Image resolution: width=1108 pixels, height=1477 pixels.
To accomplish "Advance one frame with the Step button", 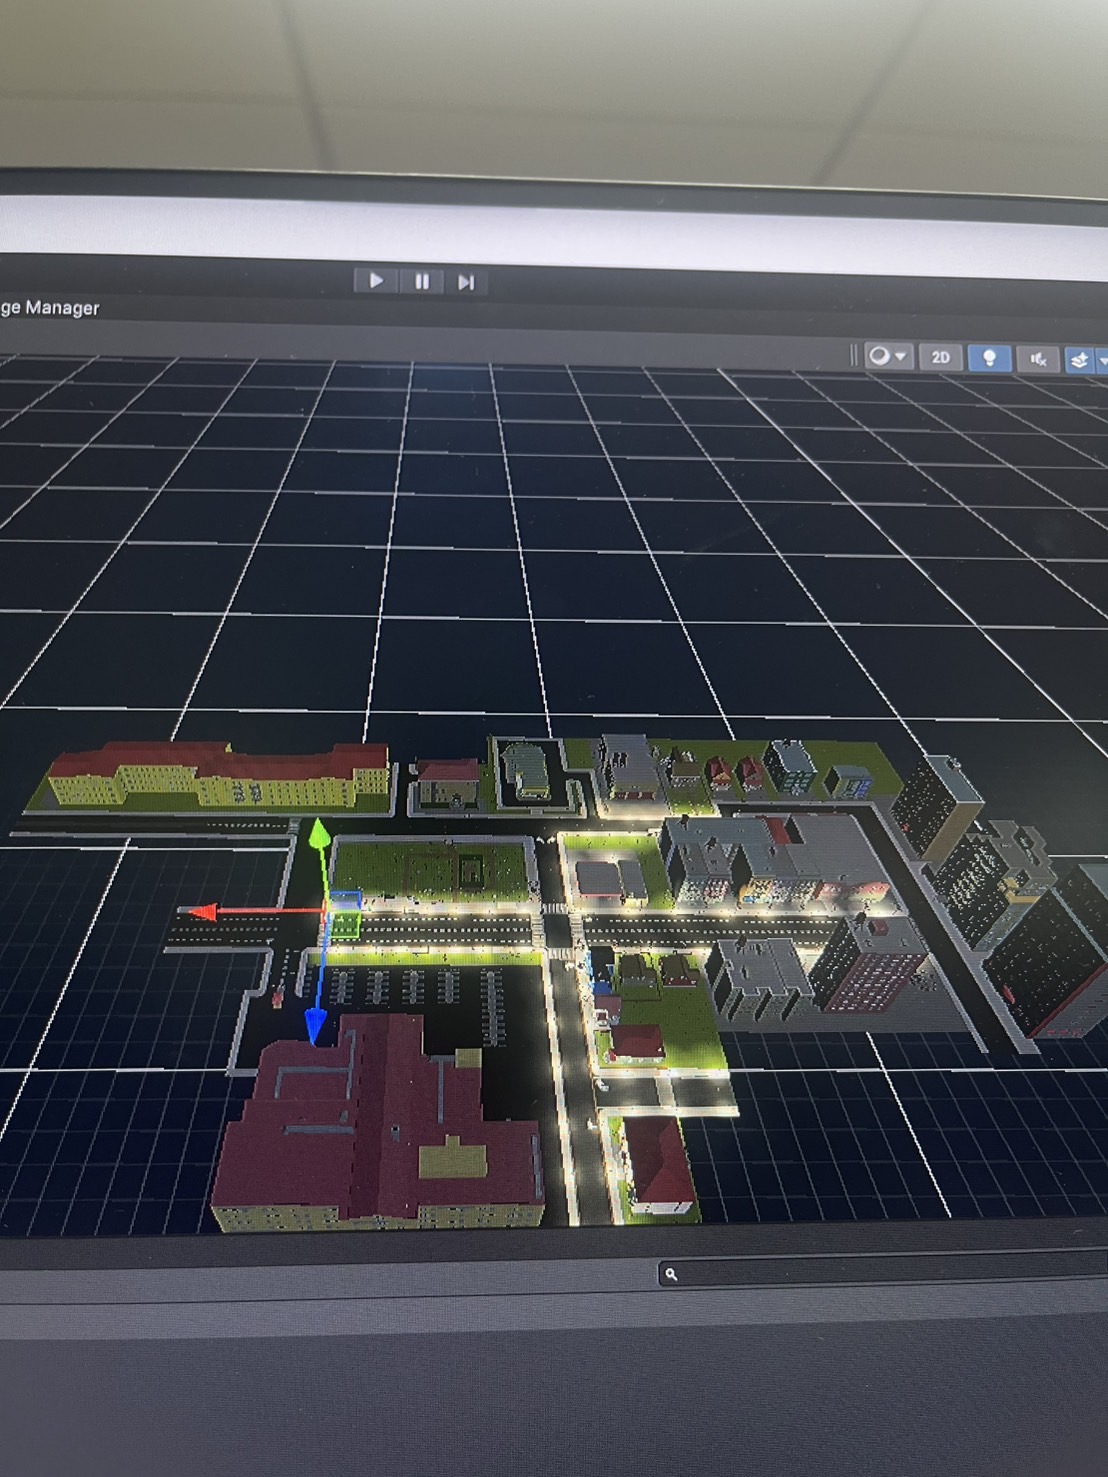I will tap(466, 282).
